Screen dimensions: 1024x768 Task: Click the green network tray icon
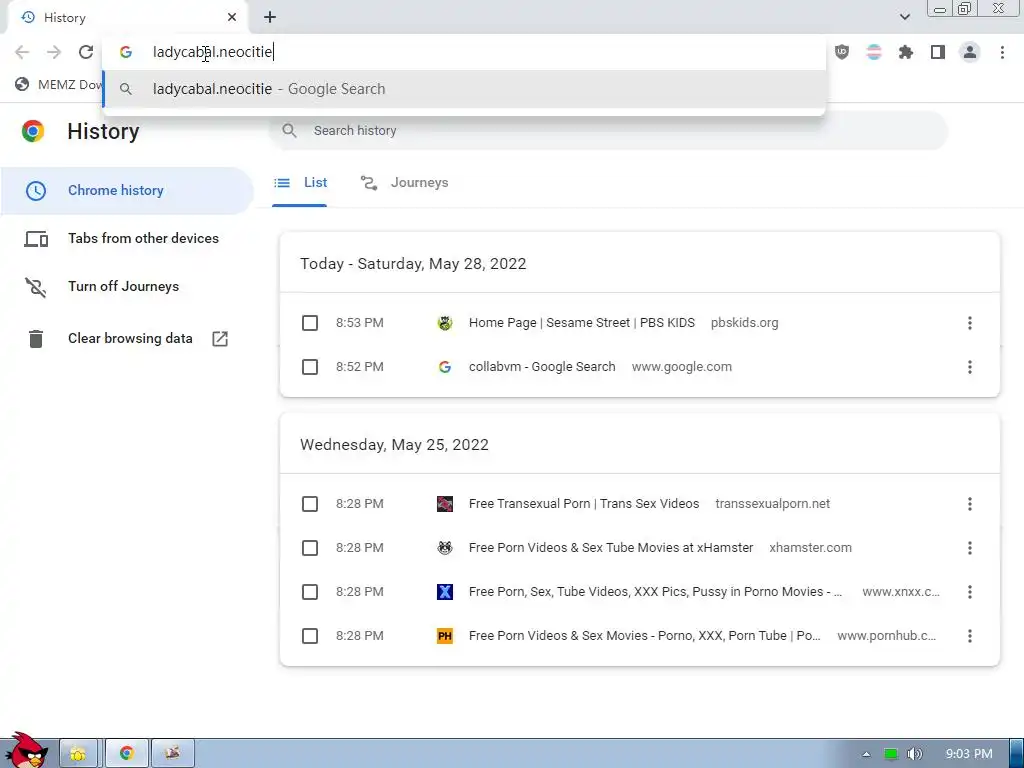pyautogui.click(x=890, y=754)
